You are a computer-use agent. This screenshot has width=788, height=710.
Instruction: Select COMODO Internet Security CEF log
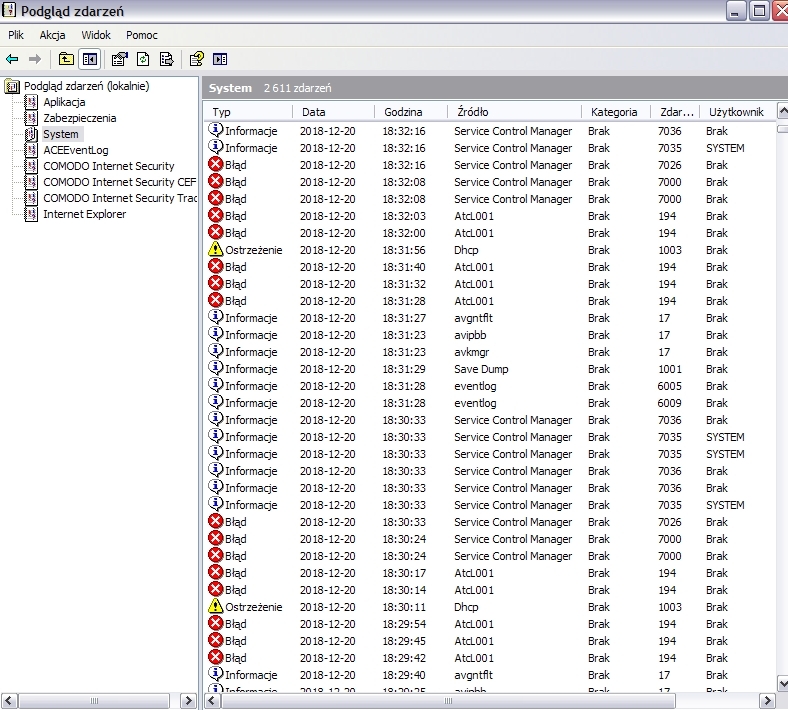point(120,182)
